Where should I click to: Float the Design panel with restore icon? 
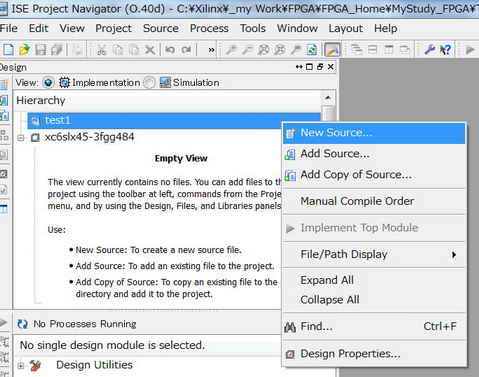(320, 67)
